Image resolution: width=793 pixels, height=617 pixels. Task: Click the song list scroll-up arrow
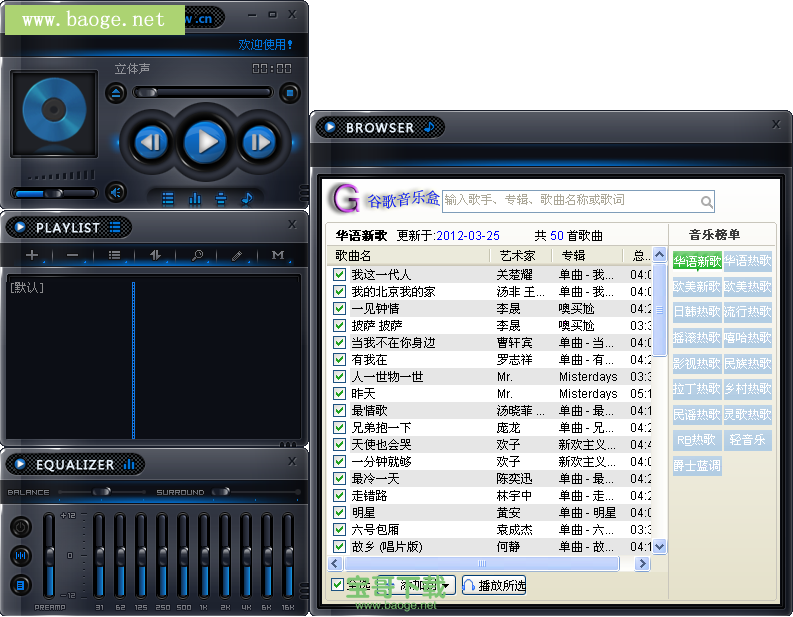pyautogui.click(x=659, y=254)
